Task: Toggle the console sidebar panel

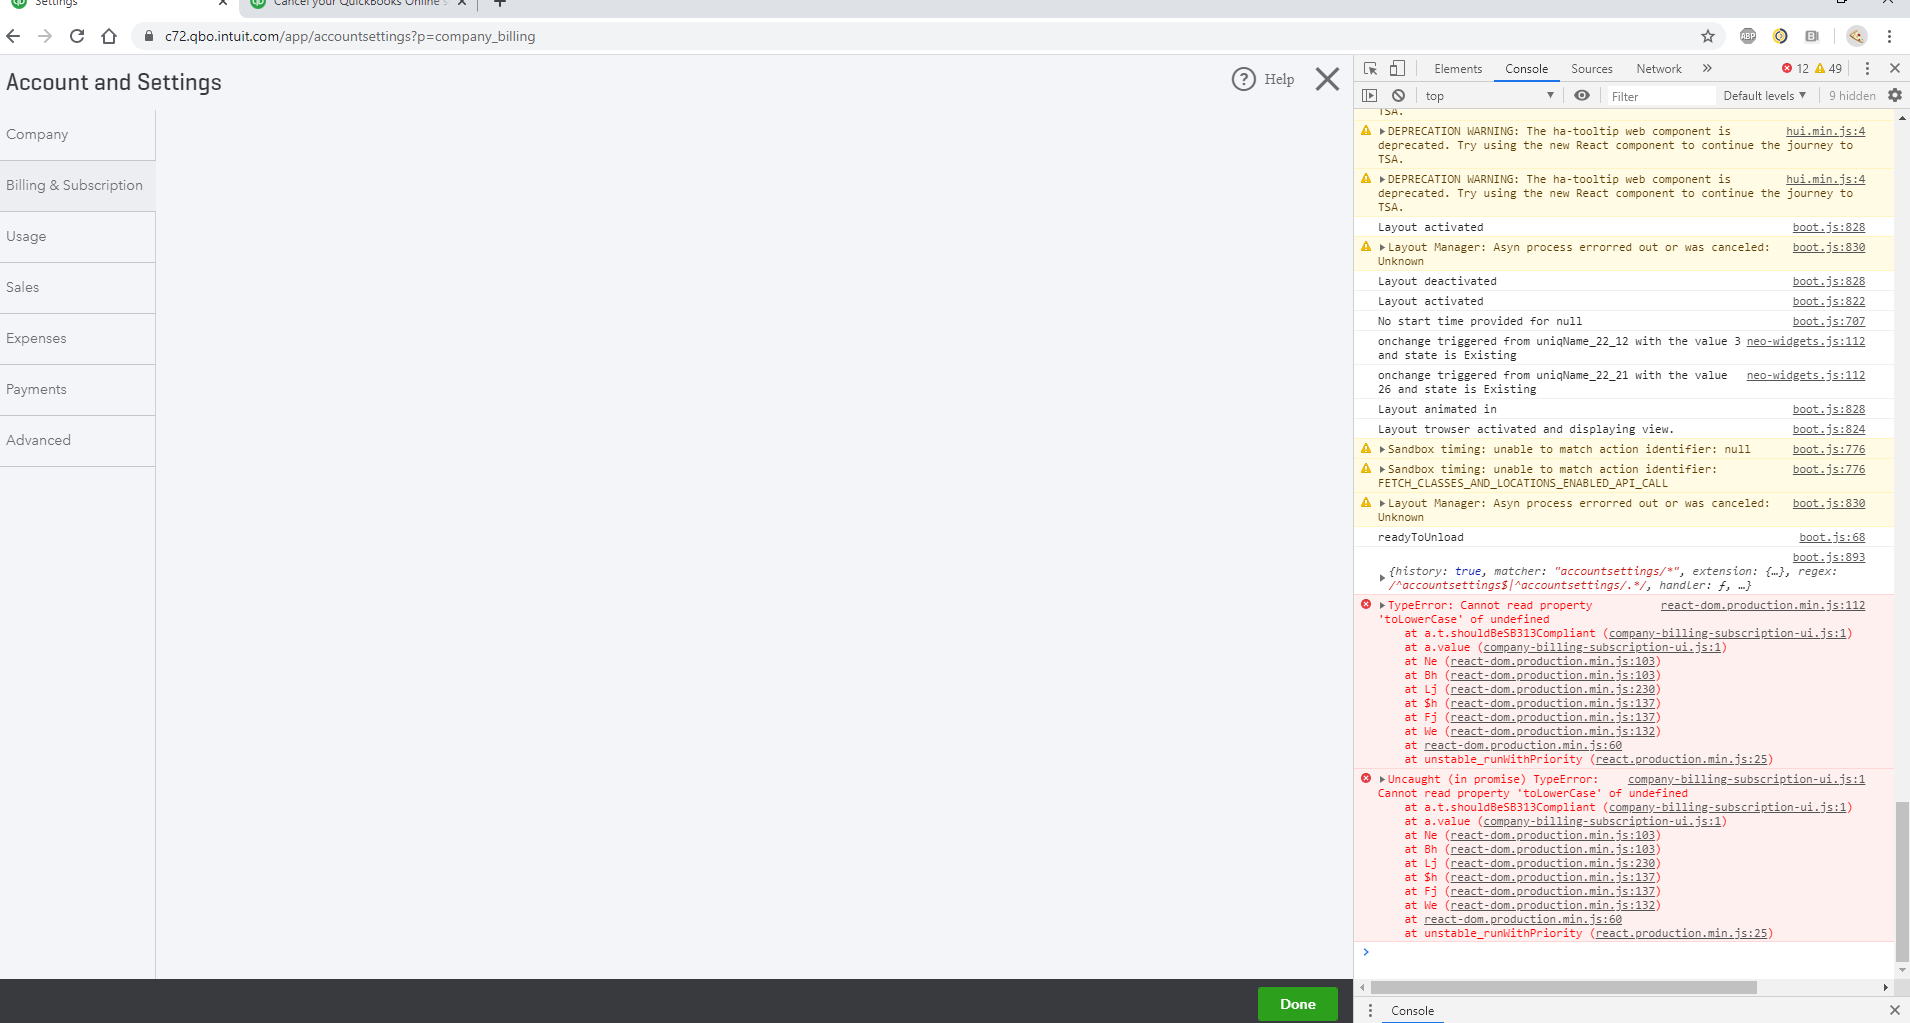Action: (x=1370, y=95)
